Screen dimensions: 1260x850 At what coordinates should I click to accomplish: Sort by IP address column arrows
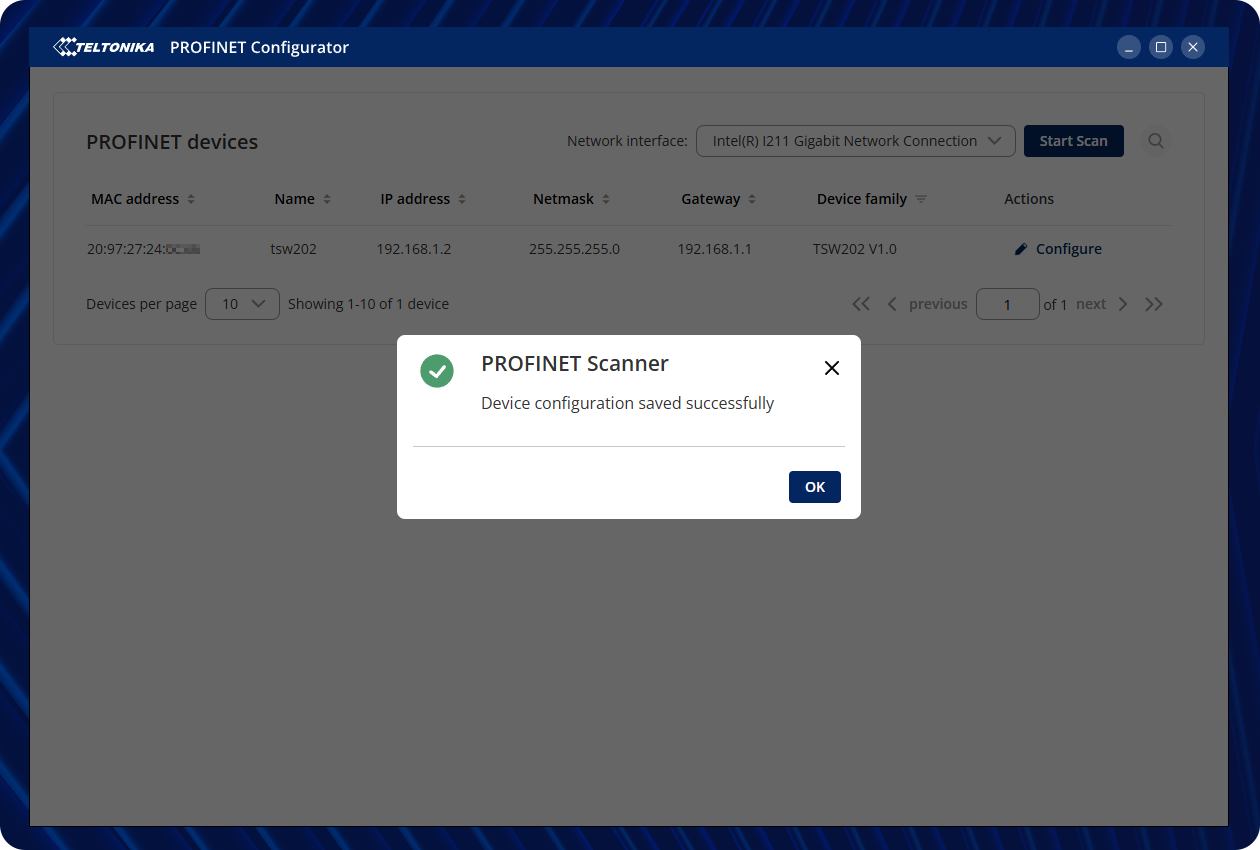pos(462,199)
